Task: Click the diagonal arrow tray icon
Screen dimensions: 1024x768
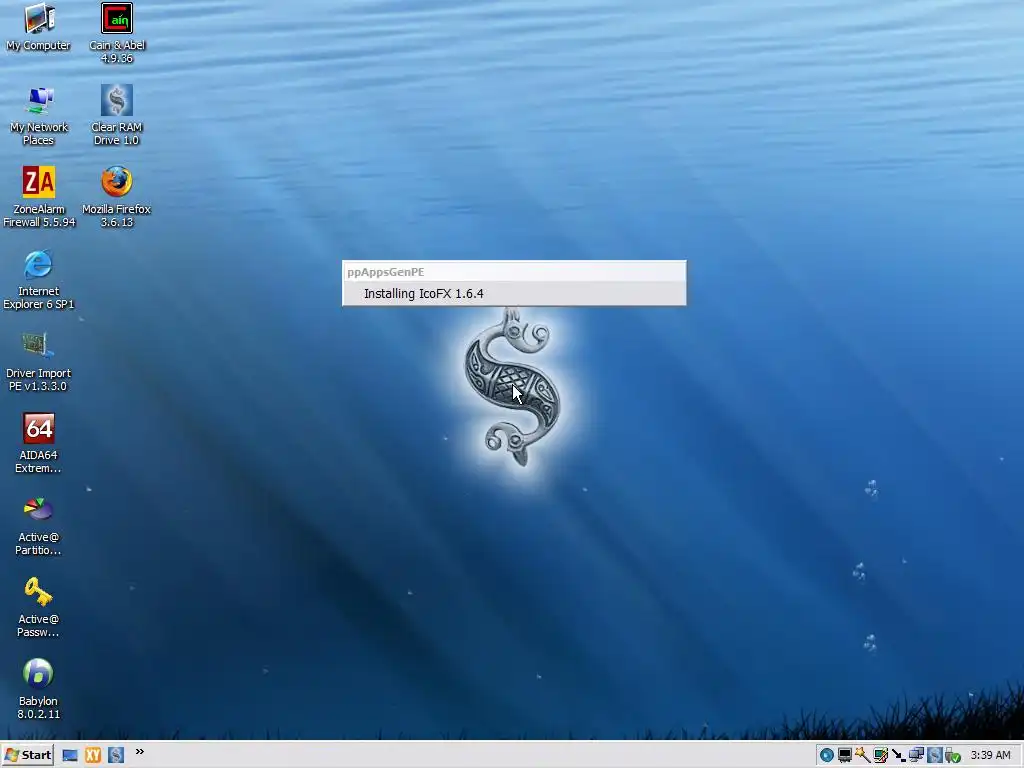Action: [x=899, y=756]
